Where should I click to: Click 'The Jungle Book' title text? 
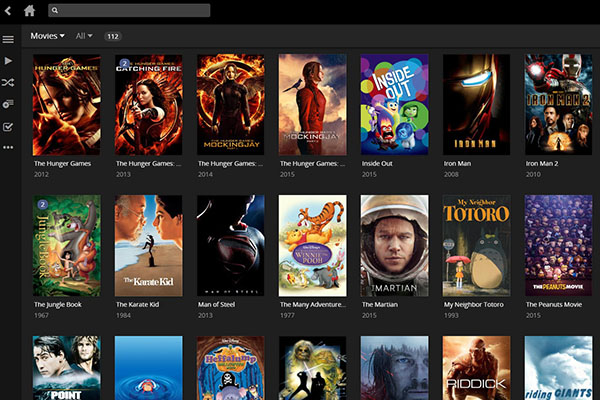point(58,305)
